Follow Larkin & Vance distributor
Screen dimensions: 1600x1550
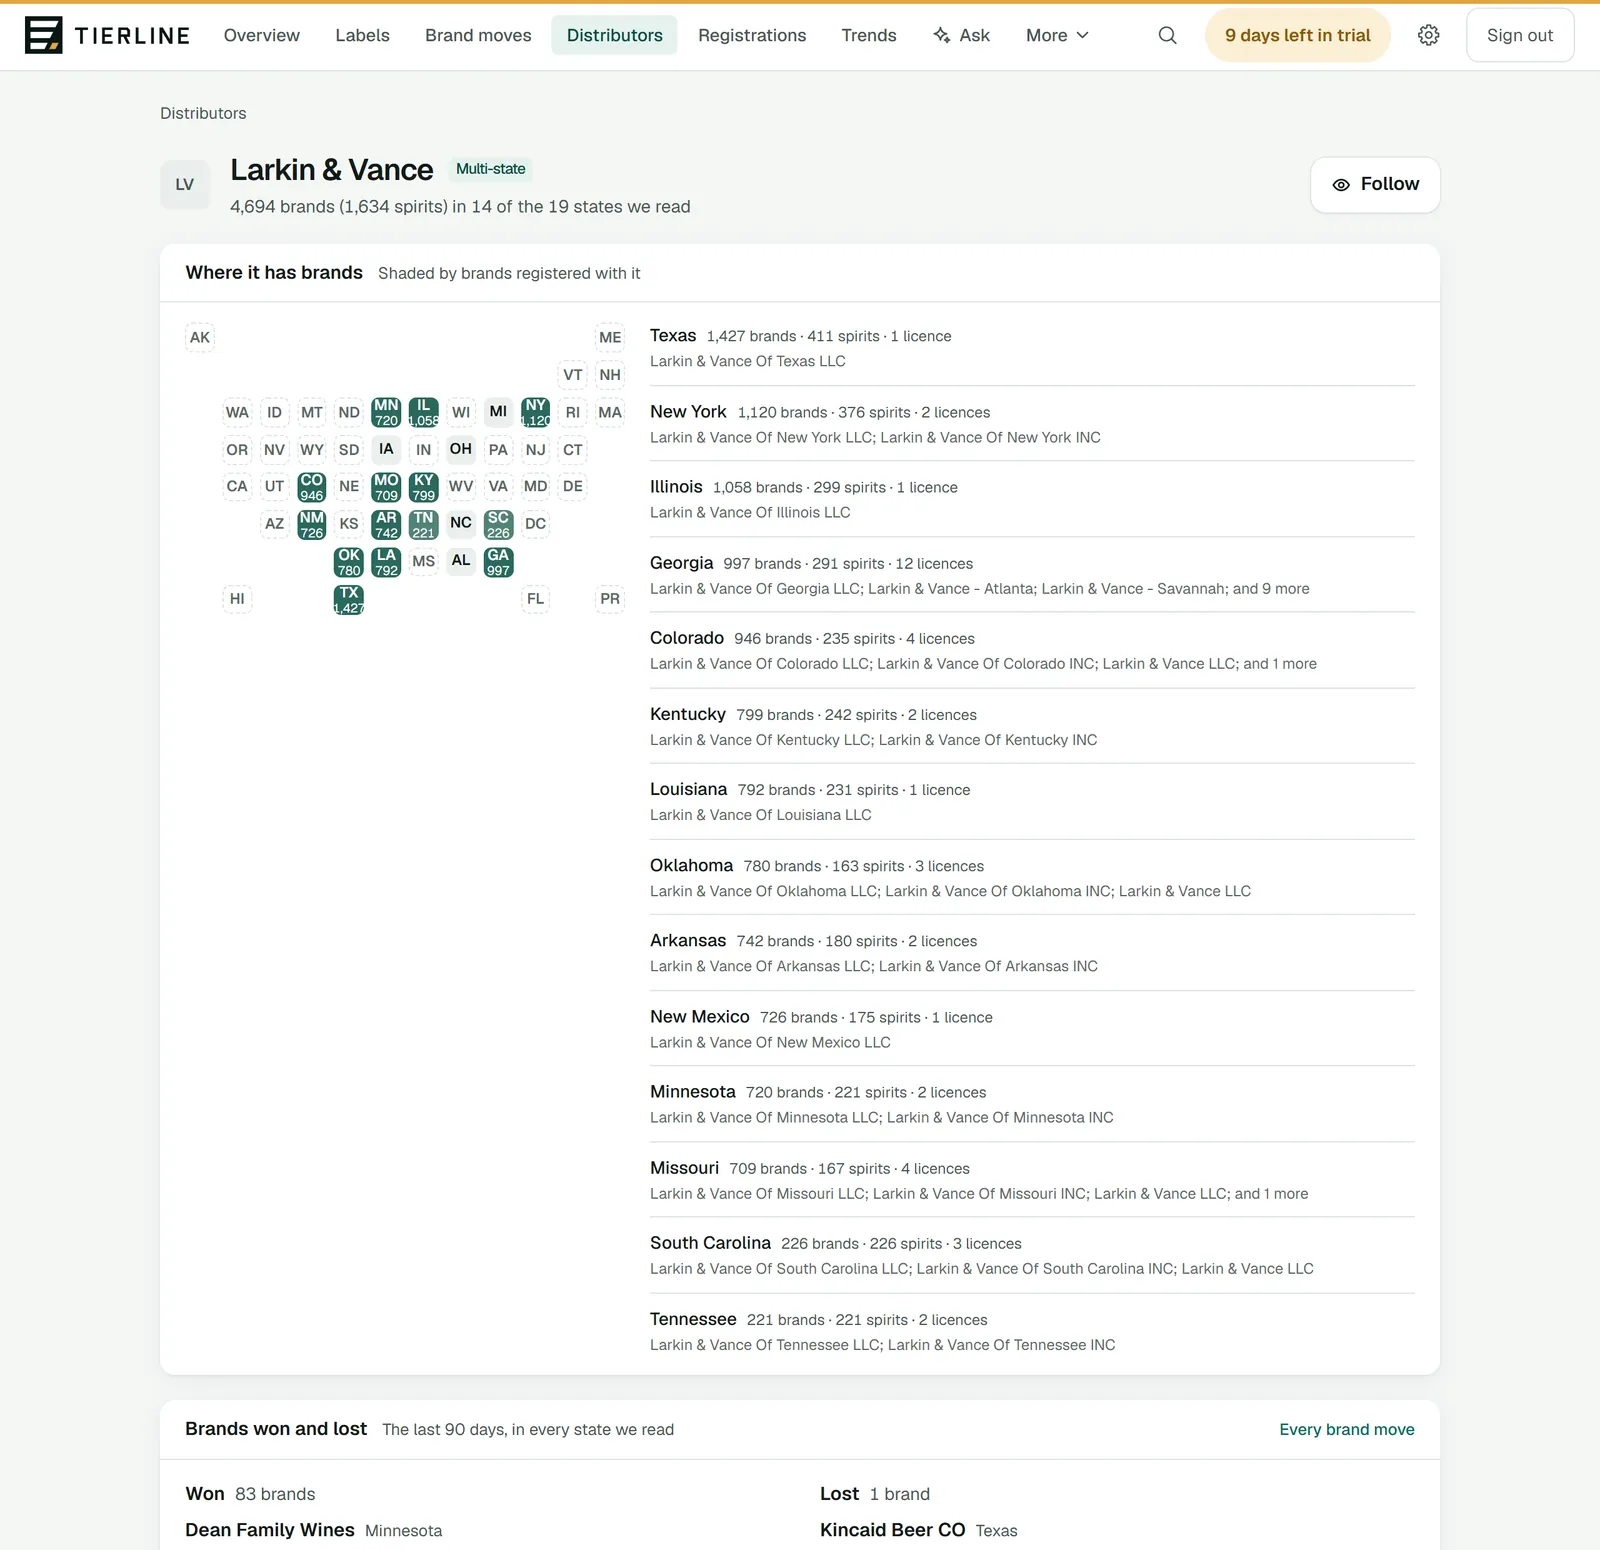pyautogui.click(x=1375, y=184)
